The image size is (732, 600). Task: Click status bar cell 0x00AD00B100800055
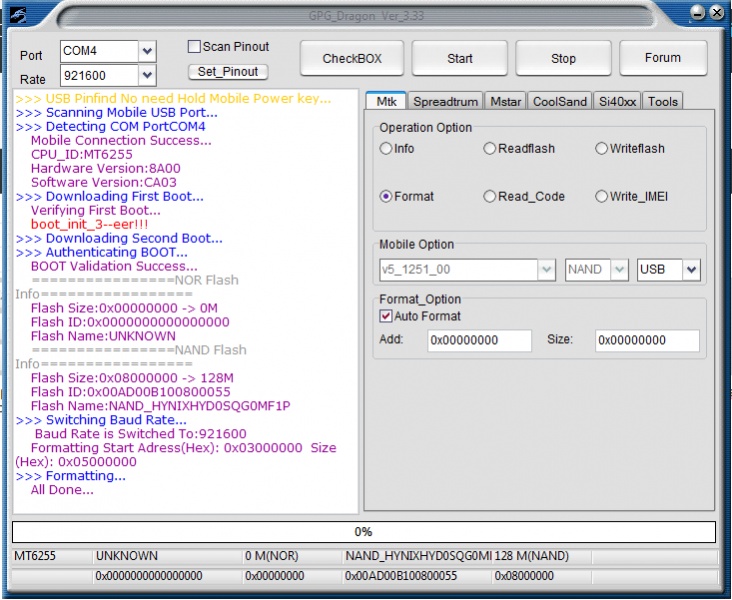417,576
